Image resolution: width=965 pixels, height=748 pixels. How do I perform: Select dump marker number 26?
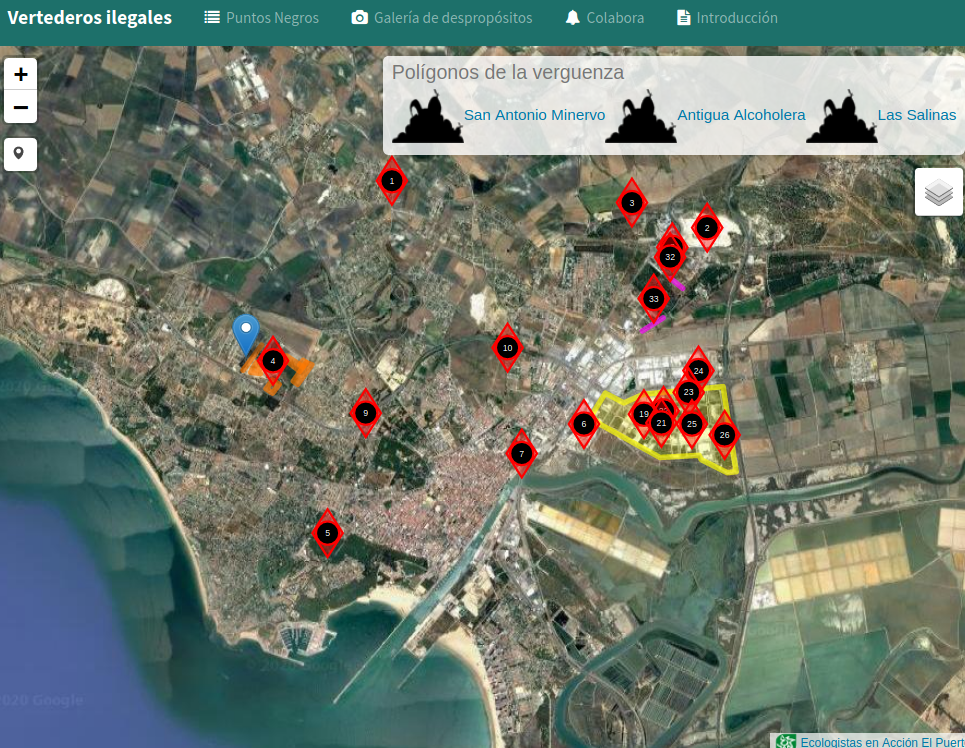(x=724, y=435)
